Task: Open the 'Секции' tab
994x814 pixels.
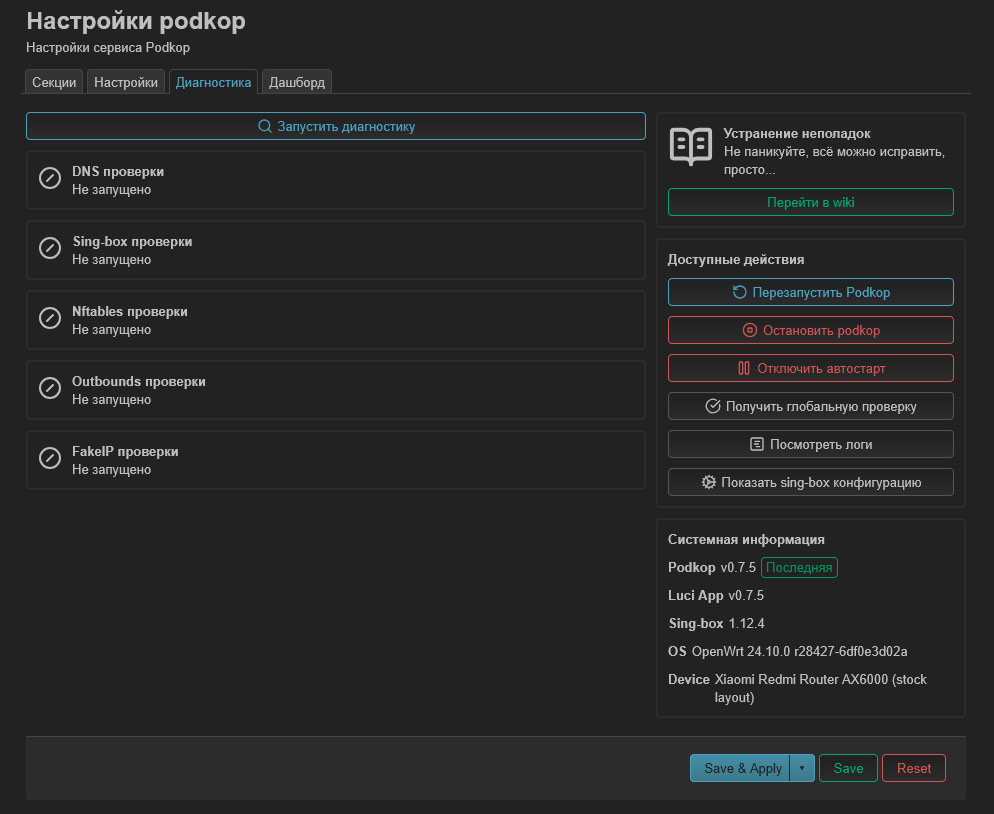Action: 53,81
